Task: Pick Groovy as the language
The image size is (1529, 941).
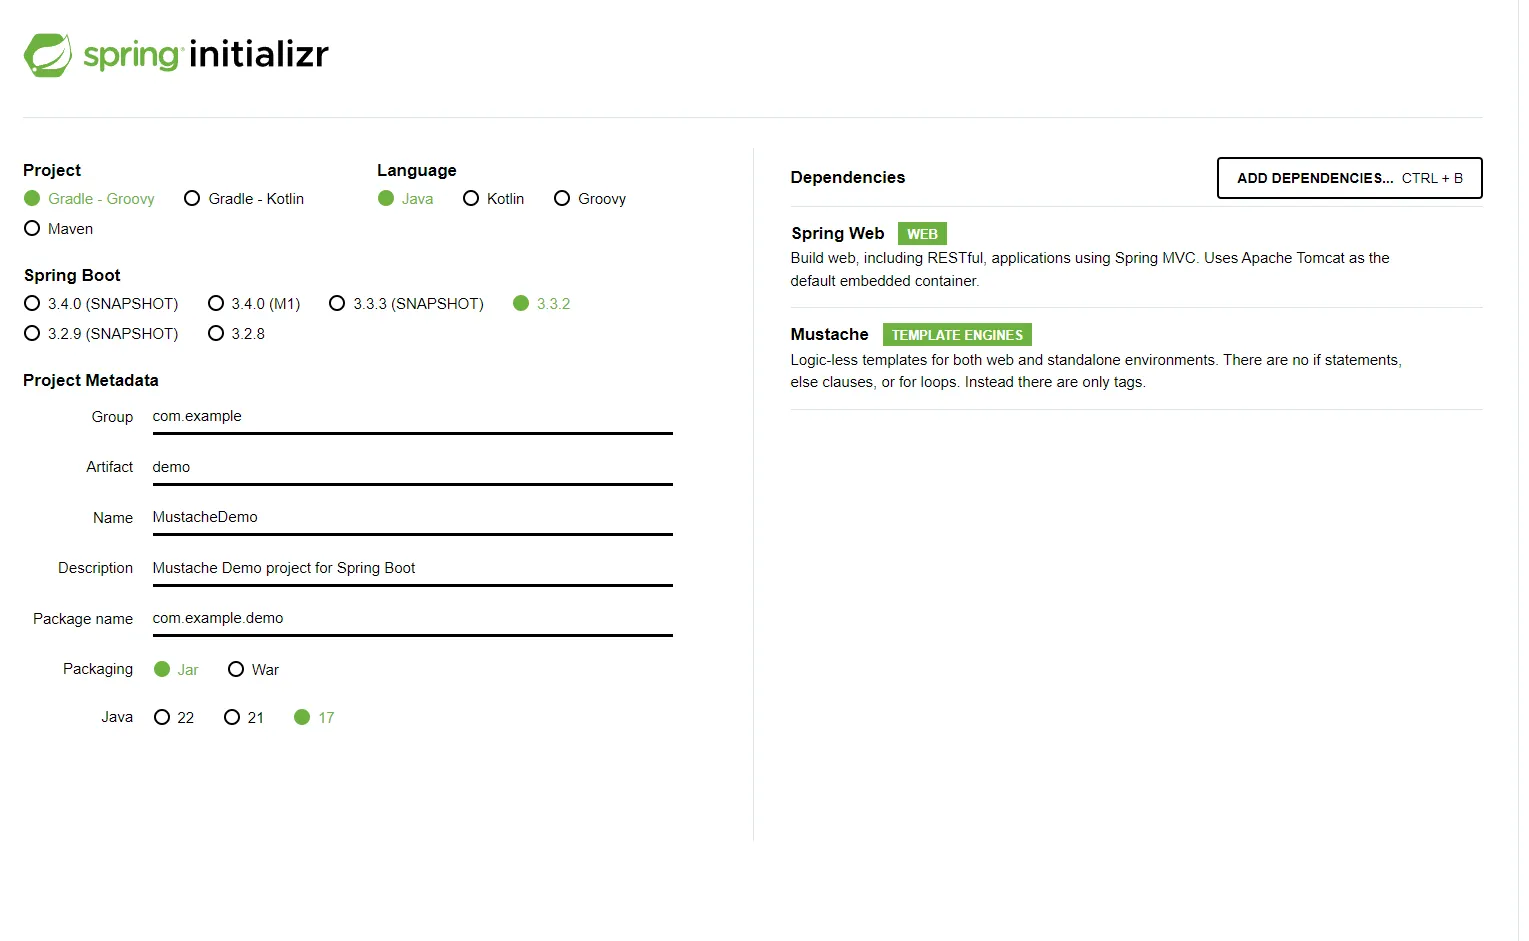Action: [x=562, y=199]
